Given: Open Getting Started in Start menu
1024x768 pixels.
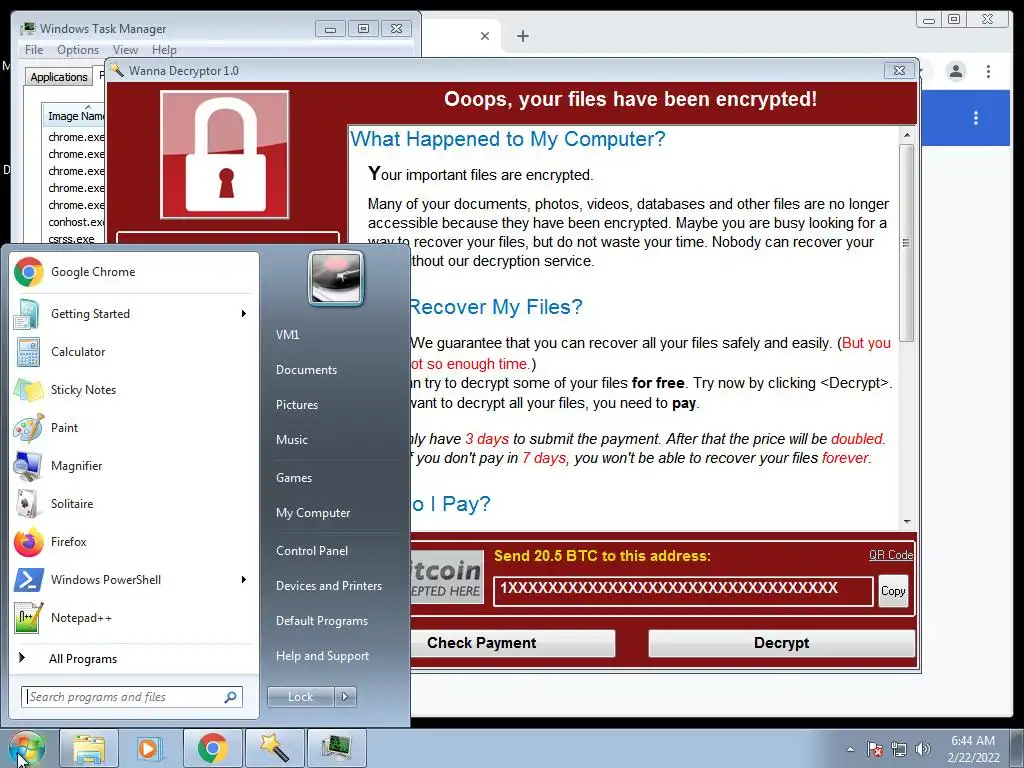Looking at the screenshot, I should [134, 313].
